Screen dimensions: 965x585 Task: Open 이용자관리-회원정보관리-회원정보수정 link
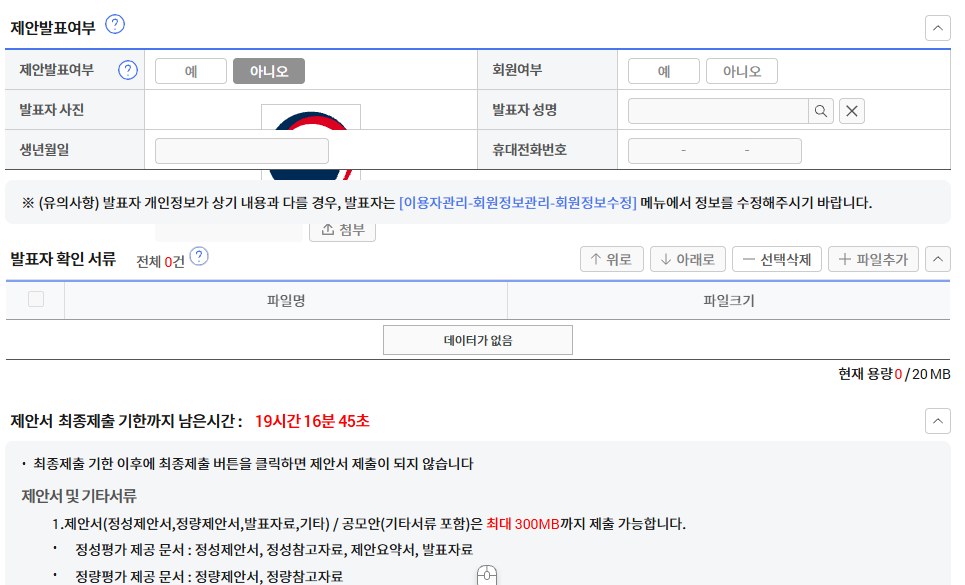(x=518, y=202)
